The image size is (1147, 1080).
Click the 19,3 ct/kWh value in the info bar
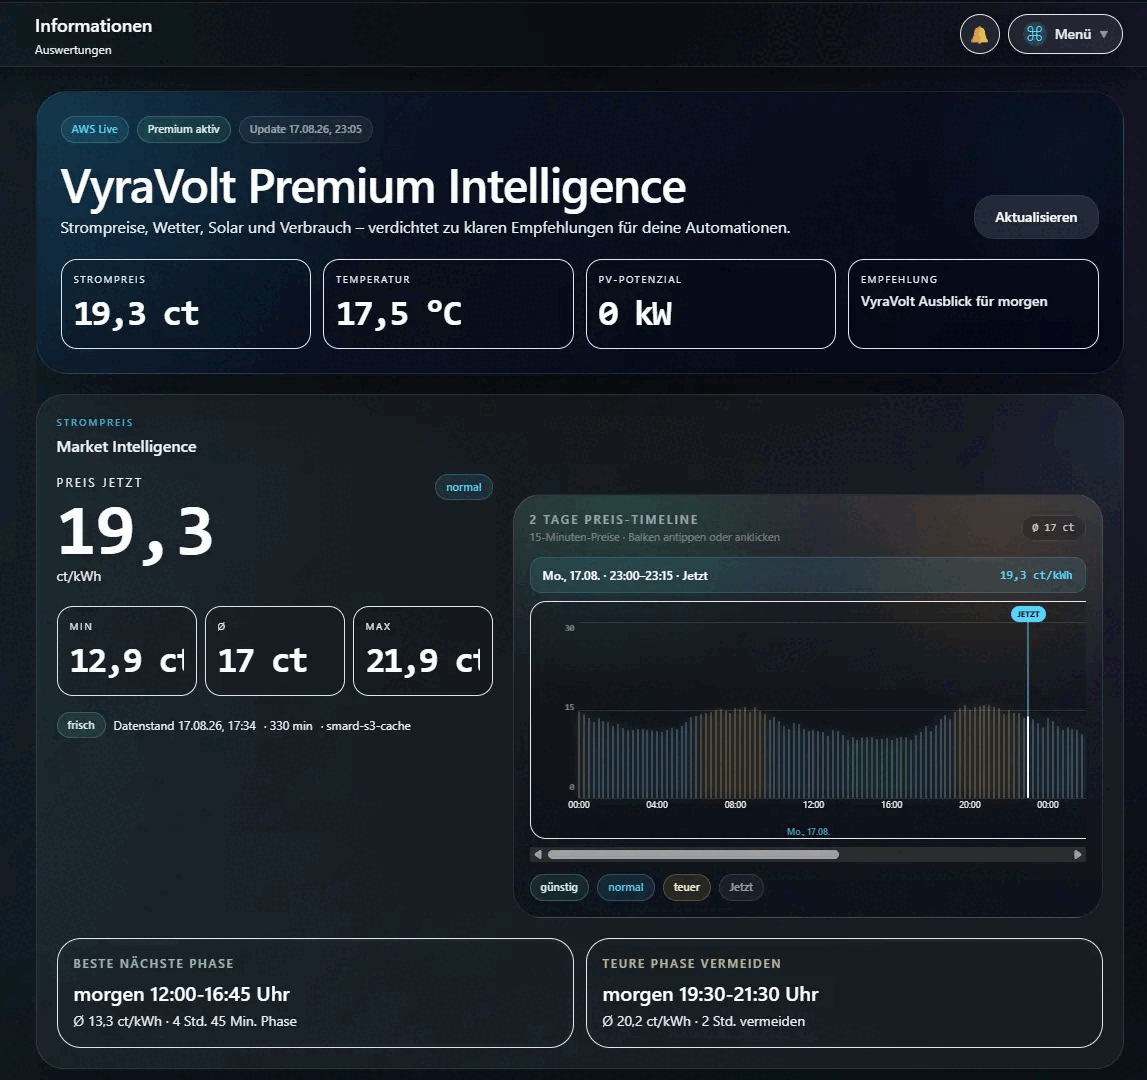click(1036, 576)
